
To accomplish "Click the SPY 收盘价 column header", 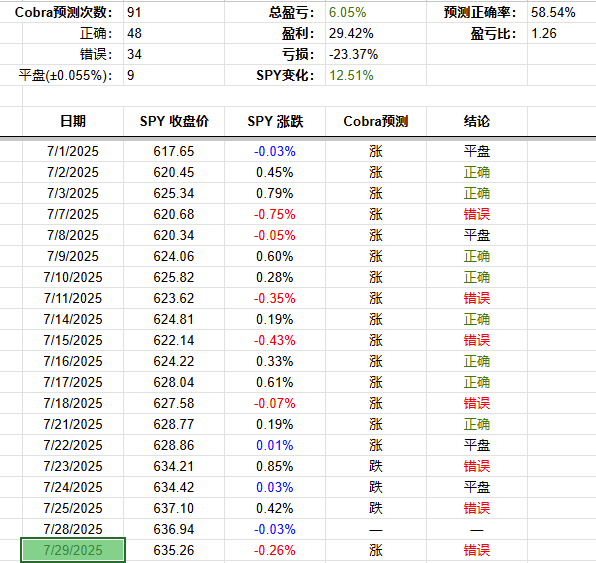I will click(x=174, y=121).
